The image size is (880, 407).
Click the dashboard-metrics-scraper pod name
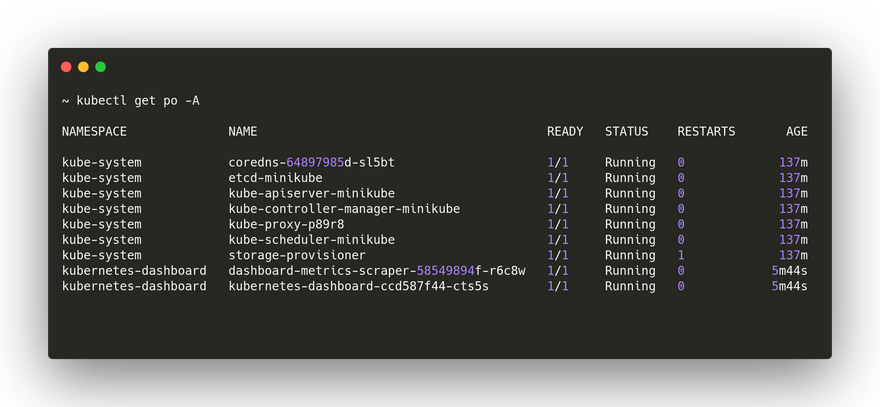[376, 271]
